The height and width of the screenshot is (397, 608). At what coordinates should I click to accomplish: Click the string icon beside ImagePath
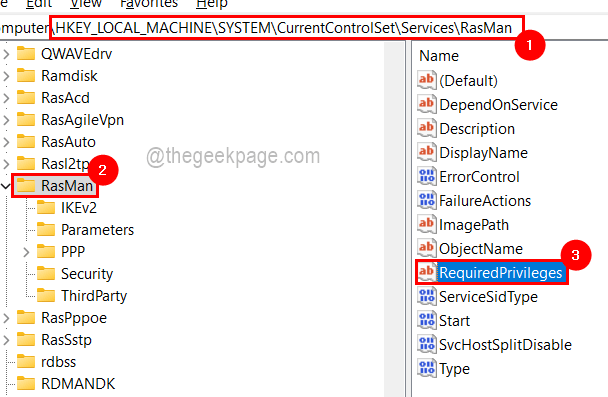[427, 224]
